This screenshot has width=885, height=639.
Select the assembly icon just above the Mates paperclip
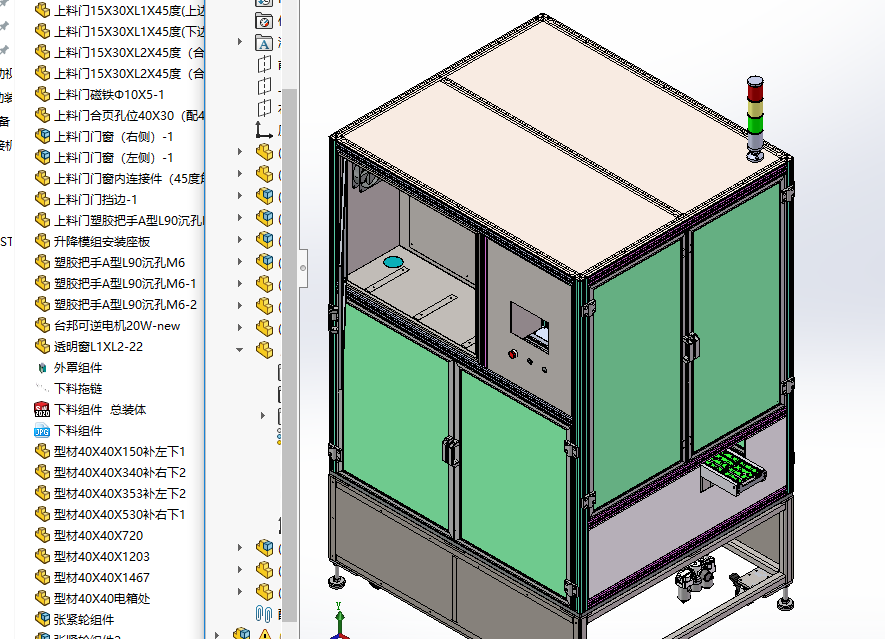click(264, 592)
